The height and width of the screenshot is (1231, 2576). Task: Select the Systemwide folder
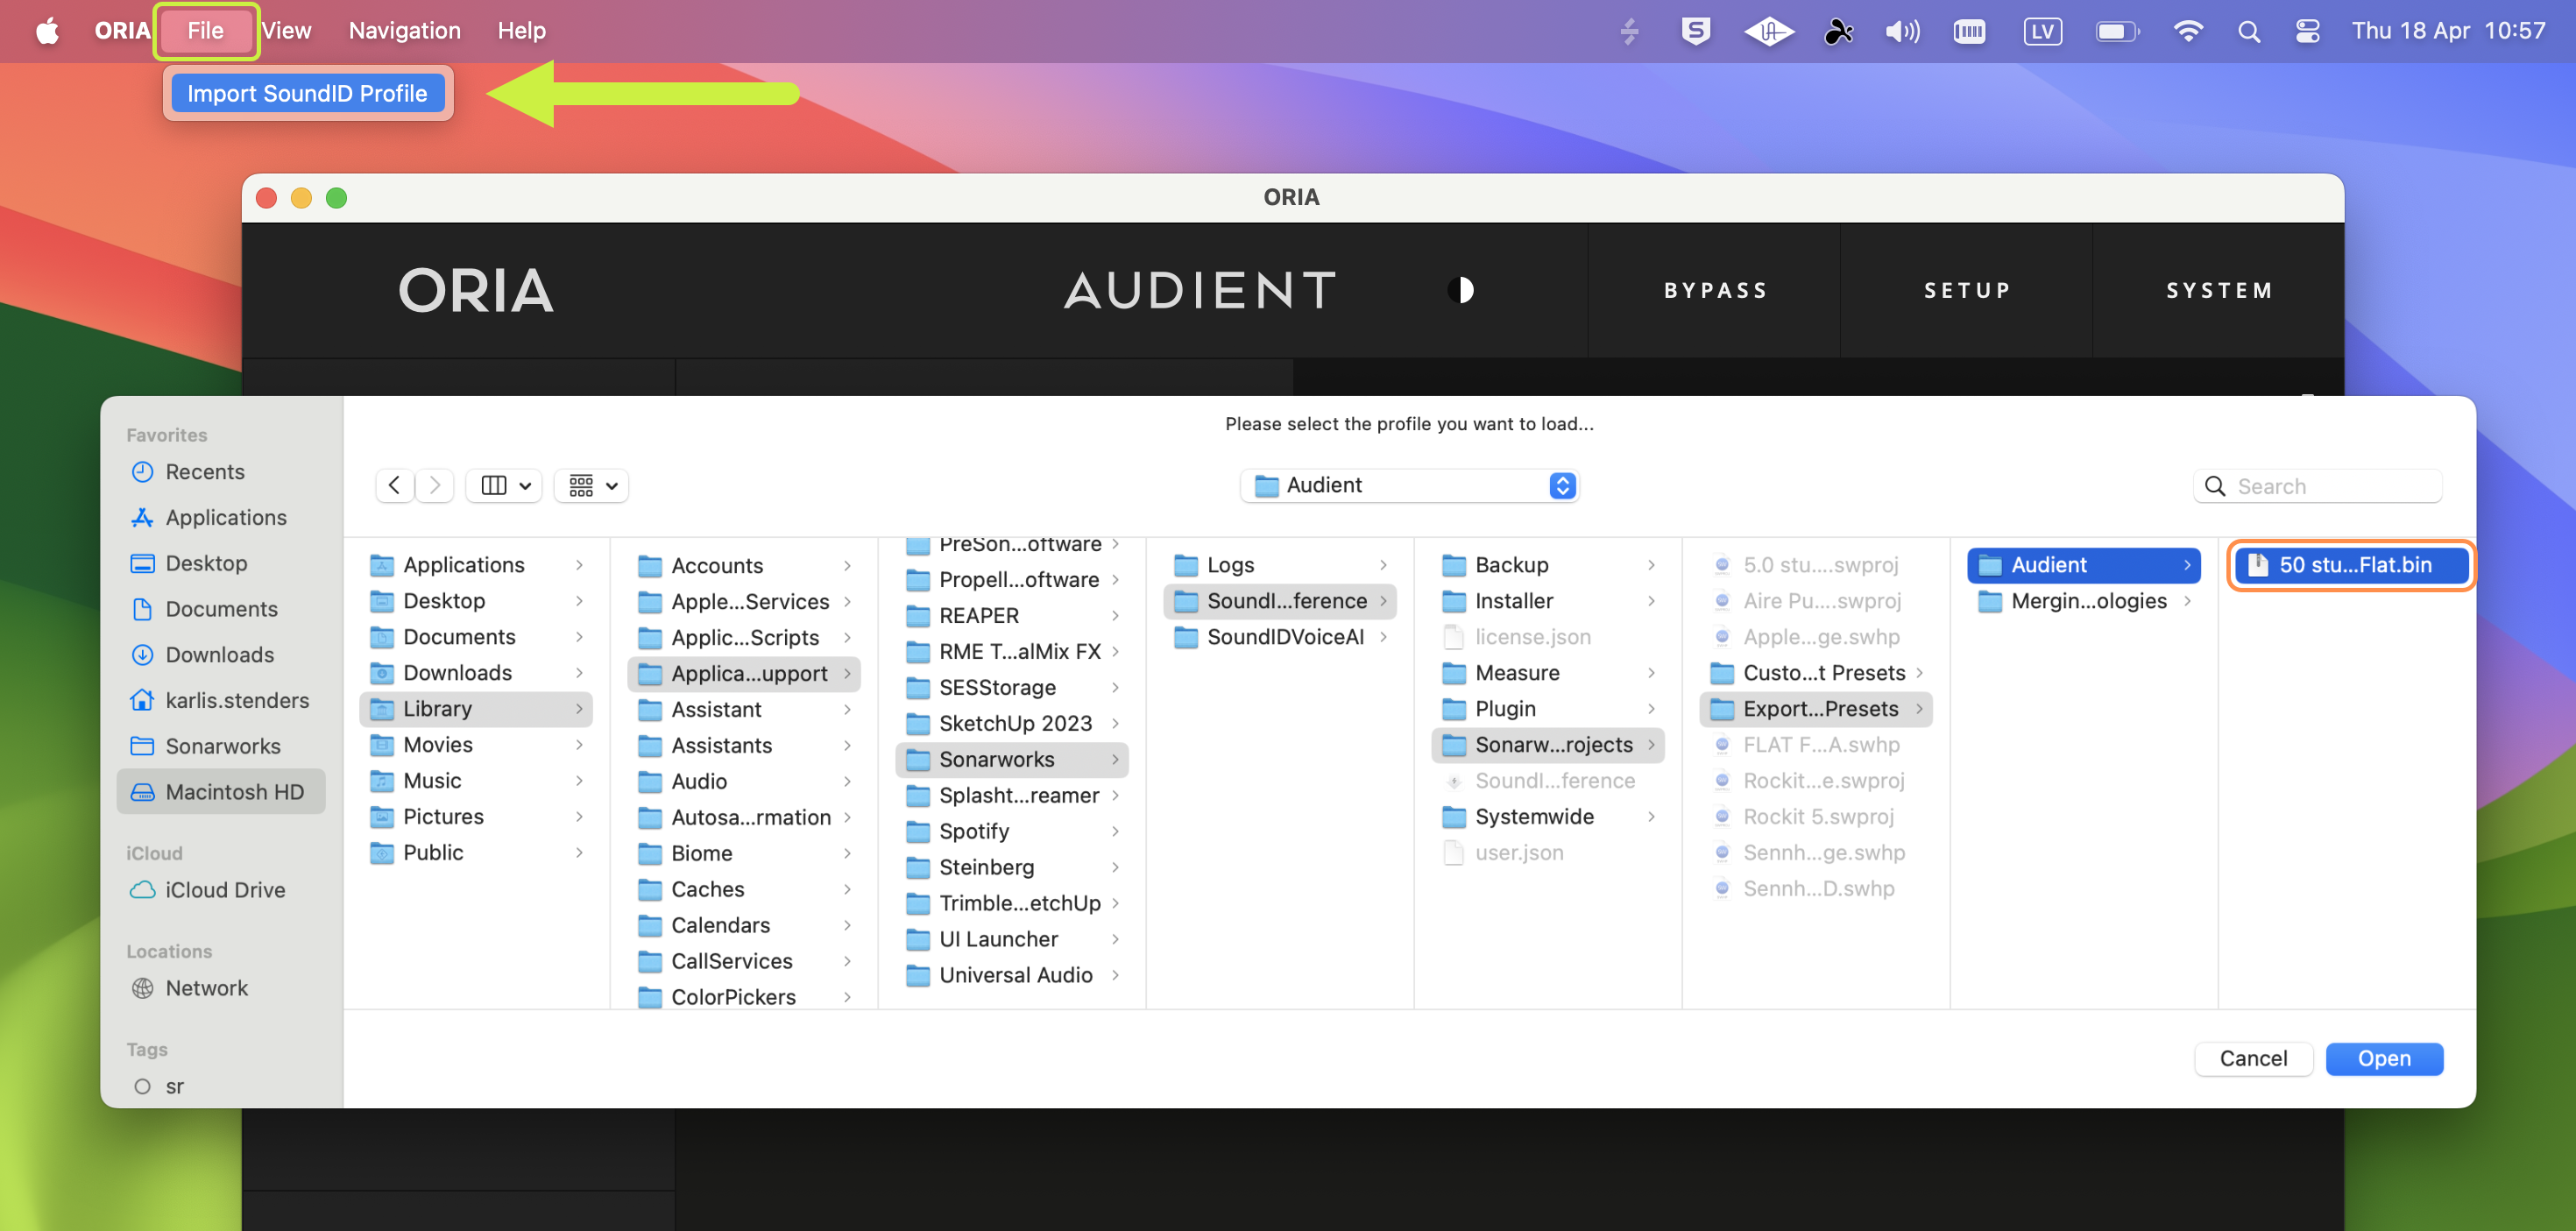click(x=1548, y=817)
